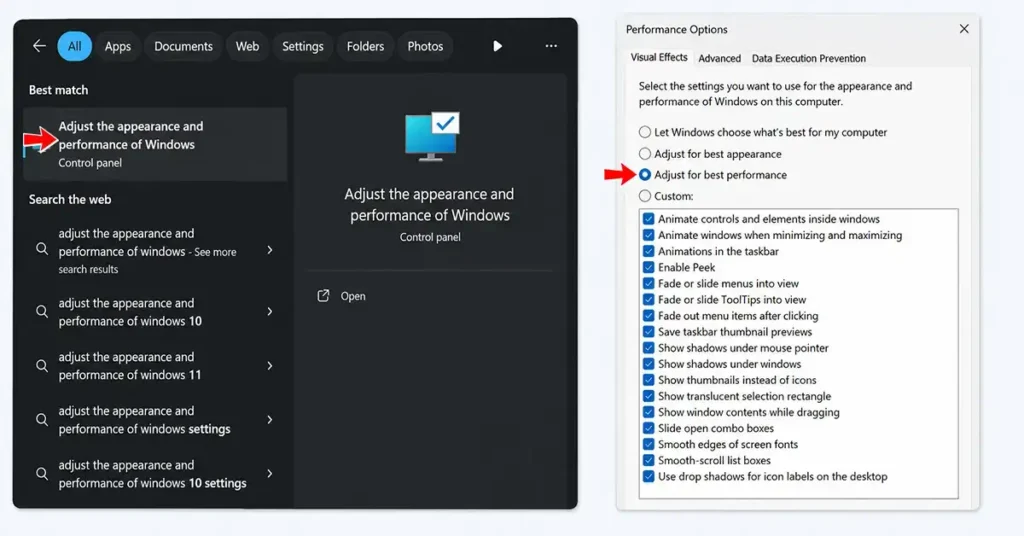
Task: Toggle 'Smooth-scroll list boxes' checkbox
Action: tap(648, 460)
